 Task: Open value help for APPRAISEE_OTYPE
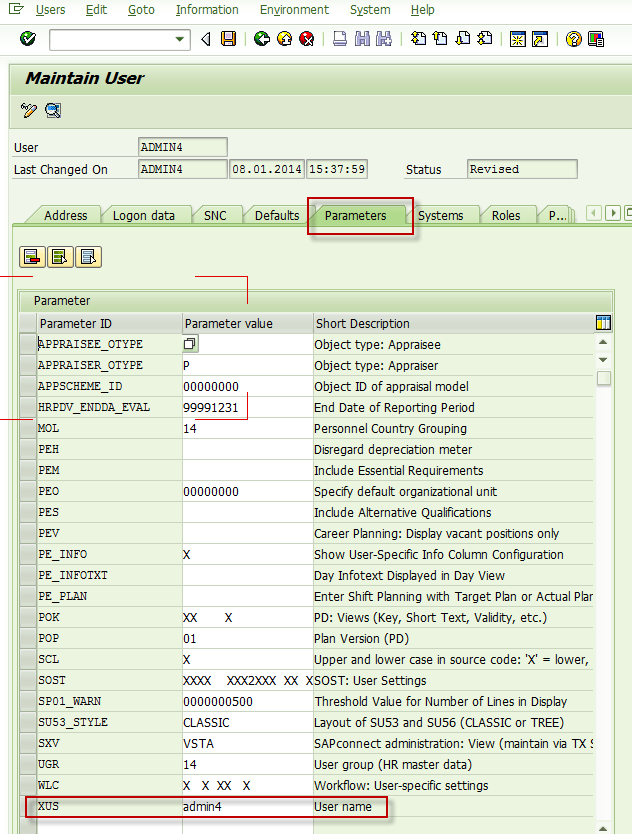[190, 344]
